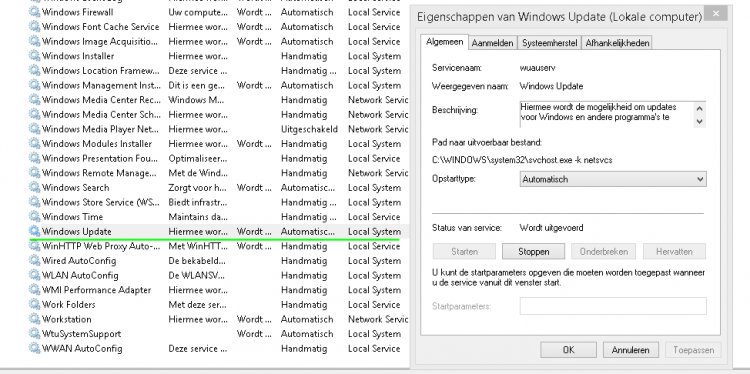Viewport: 750px width, 374px height.
Task: Click up arrow of description scrollbar
Action: coord(699,109)
